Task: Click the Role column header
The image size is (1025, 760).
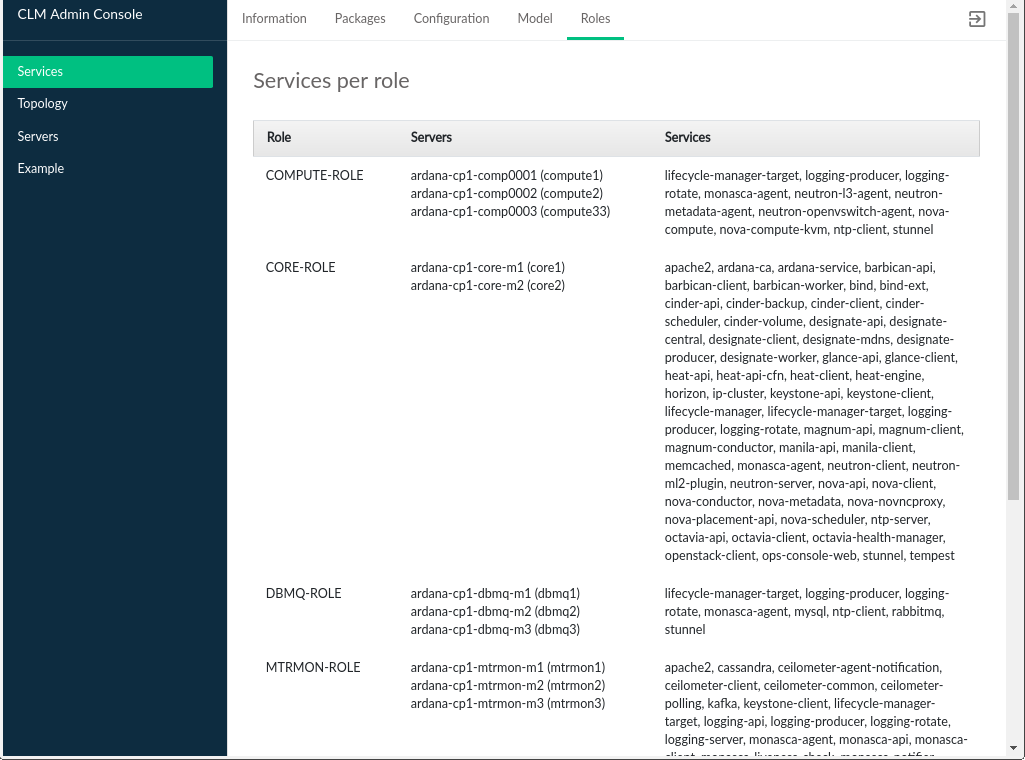Action: coord(279,138)
